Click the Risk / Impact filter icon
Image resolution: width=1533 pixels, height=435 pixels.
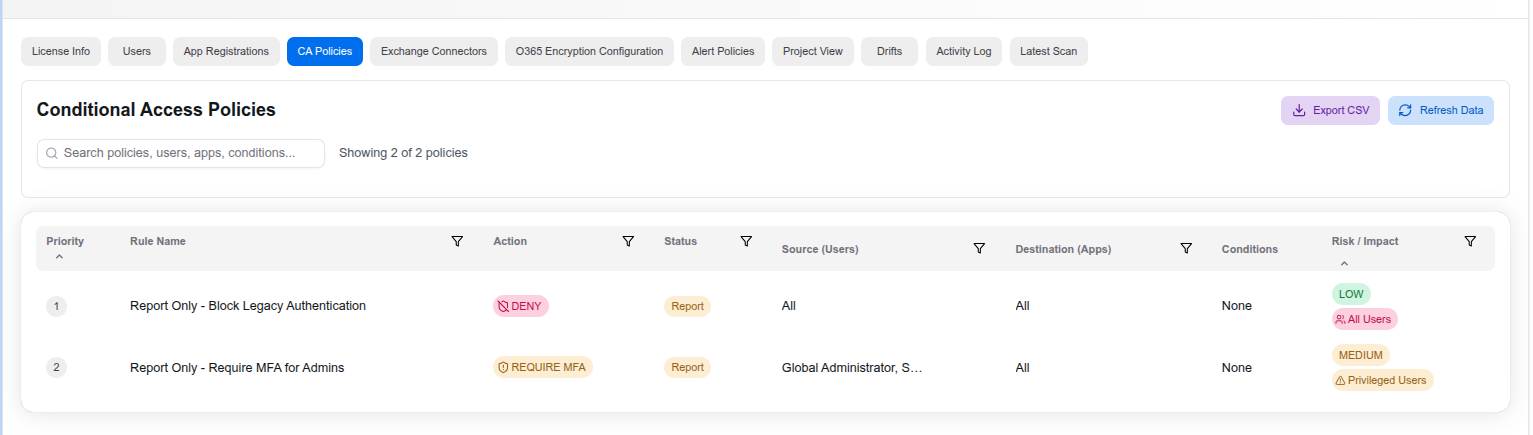click(x=1470, y=241)
